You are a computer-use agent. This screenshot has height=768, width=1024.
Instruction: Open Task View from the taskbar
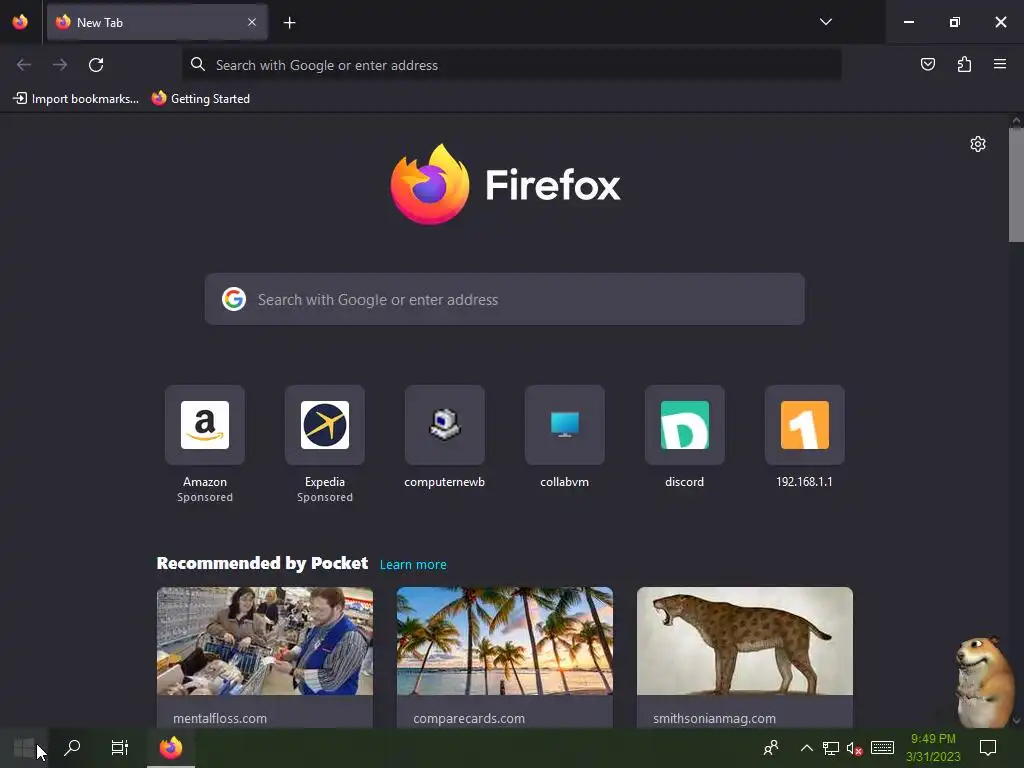(120, 748)
